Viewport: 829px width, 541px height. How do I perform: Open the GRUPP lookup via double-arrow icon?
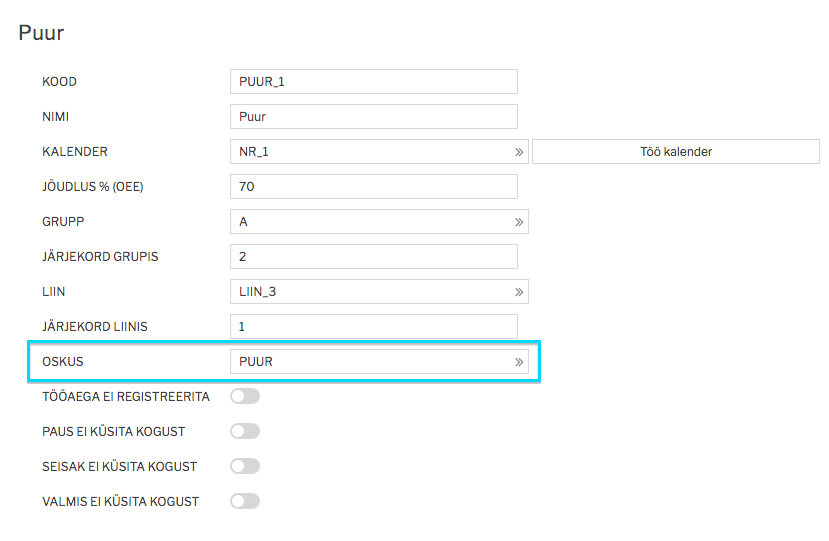click(x=519, y=222)
